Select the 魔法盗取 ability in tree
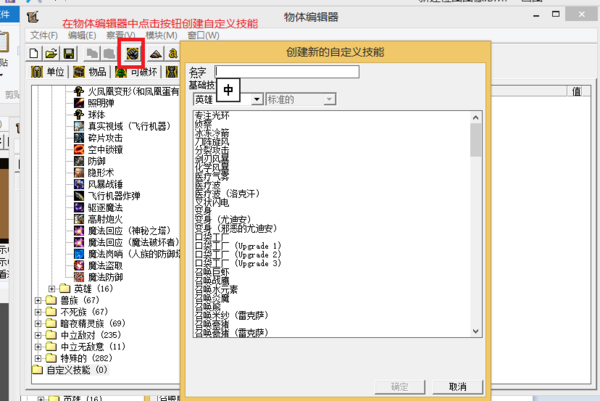 108,265
